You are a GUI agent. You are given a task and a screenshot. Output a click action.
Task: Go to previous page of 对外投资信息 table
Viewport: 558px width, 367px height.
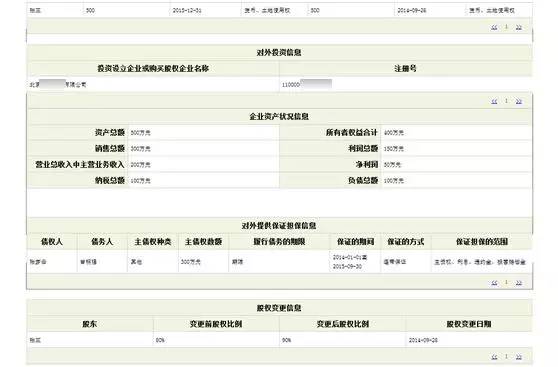click(494, 101)
